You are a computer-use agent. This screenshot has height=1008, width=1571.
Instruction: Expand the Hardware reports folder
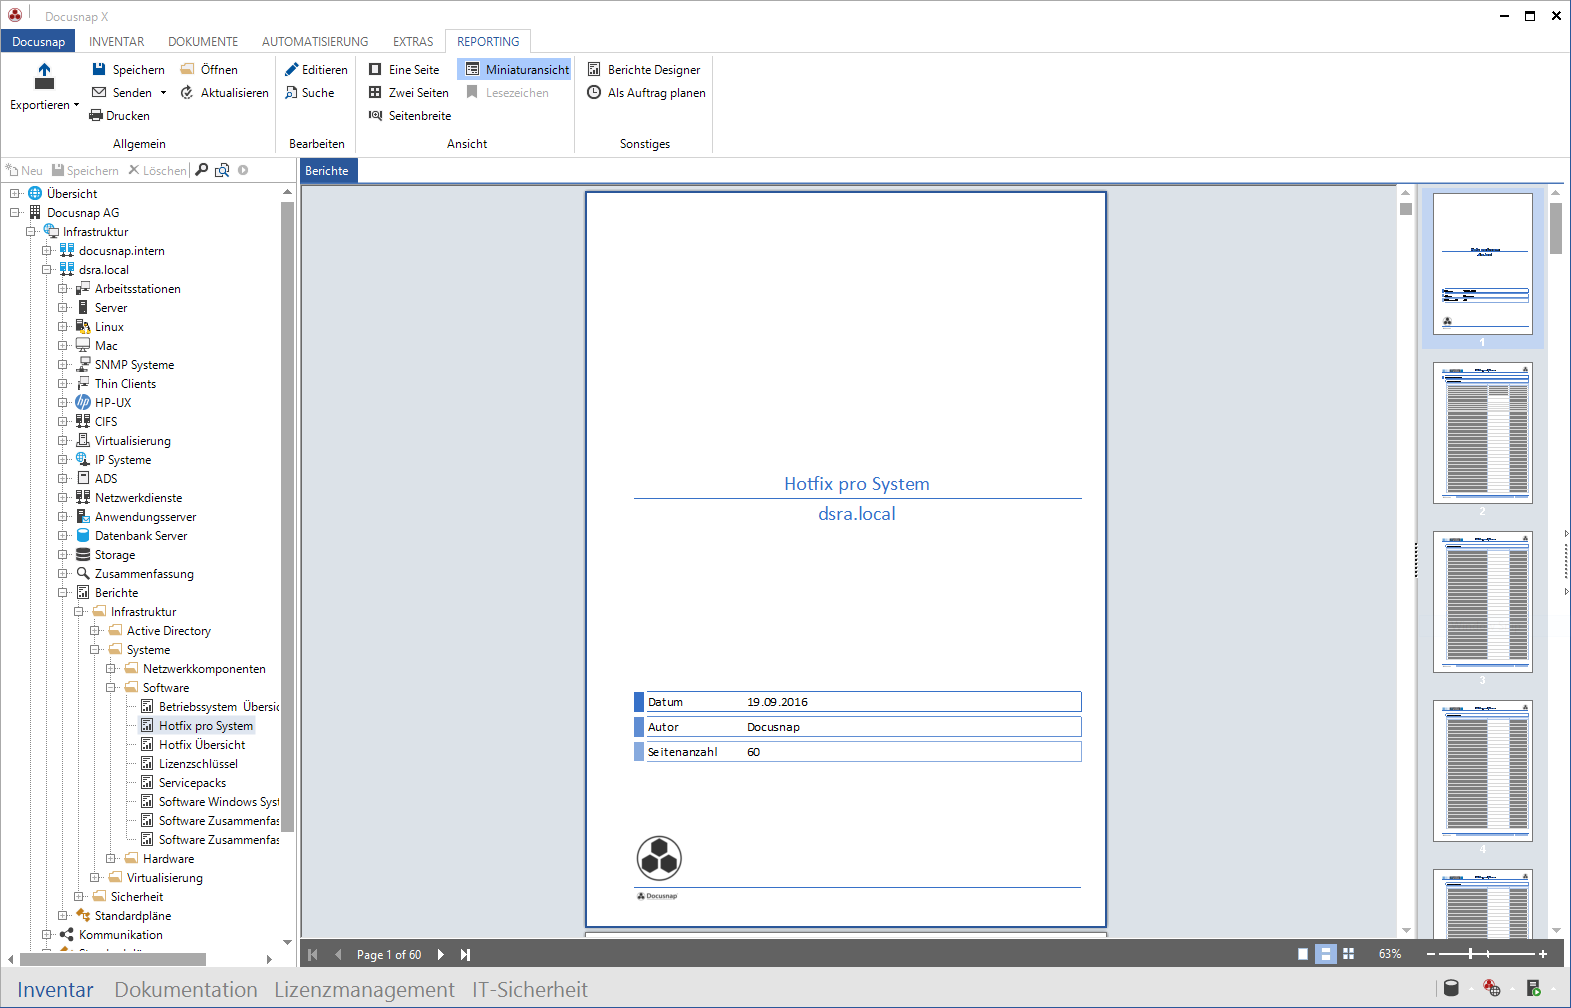click(x=111, y=858)
